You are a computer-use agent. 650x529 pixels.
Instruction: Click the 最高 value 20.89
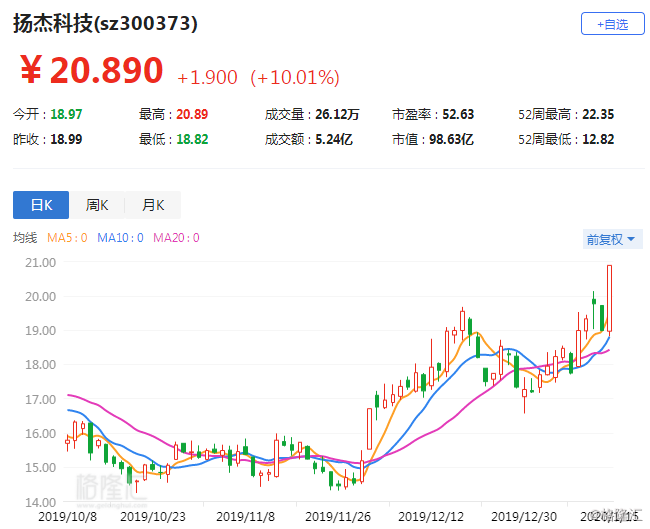(x=192, y=114)
